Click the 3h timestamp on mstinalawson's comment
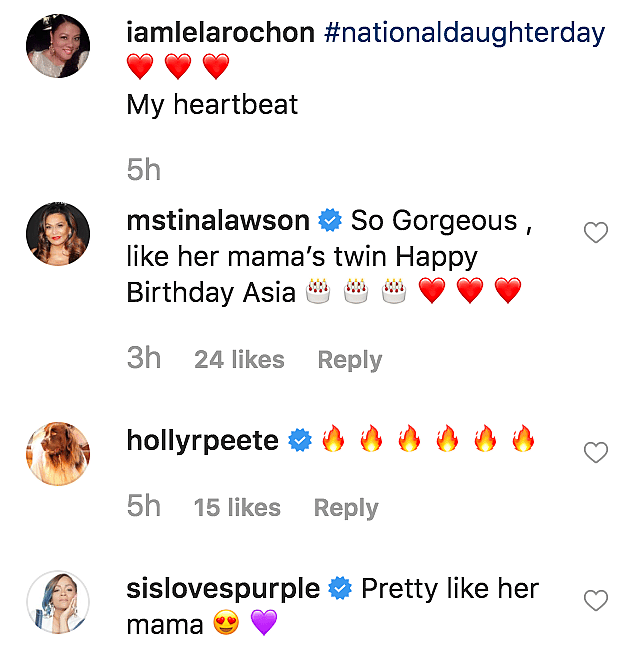Image resolution: width=634 pixels, height=672 pixels. (144, 359)
